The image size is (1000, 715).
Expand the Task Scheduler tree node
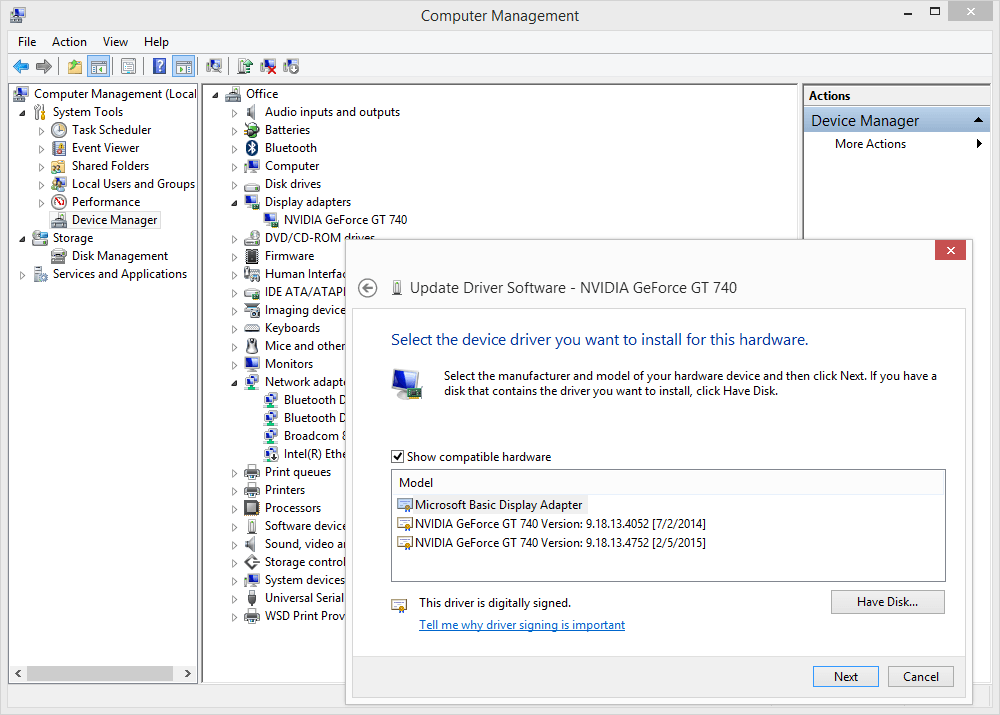click(41, 130)
